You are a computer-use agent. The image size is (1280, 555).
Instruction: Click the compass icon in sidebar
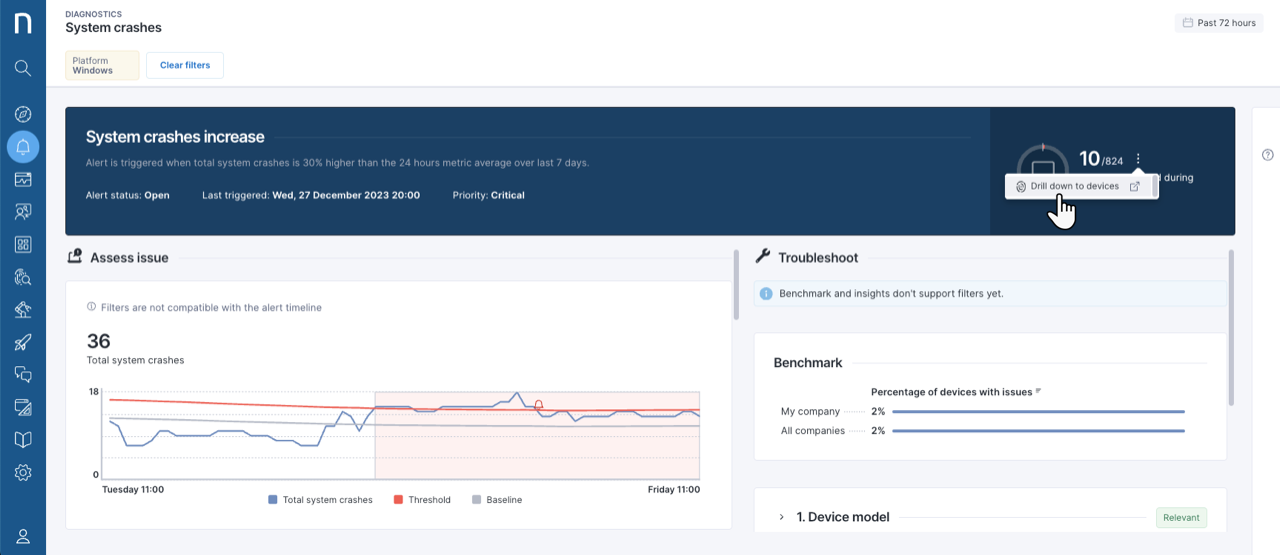23,114
